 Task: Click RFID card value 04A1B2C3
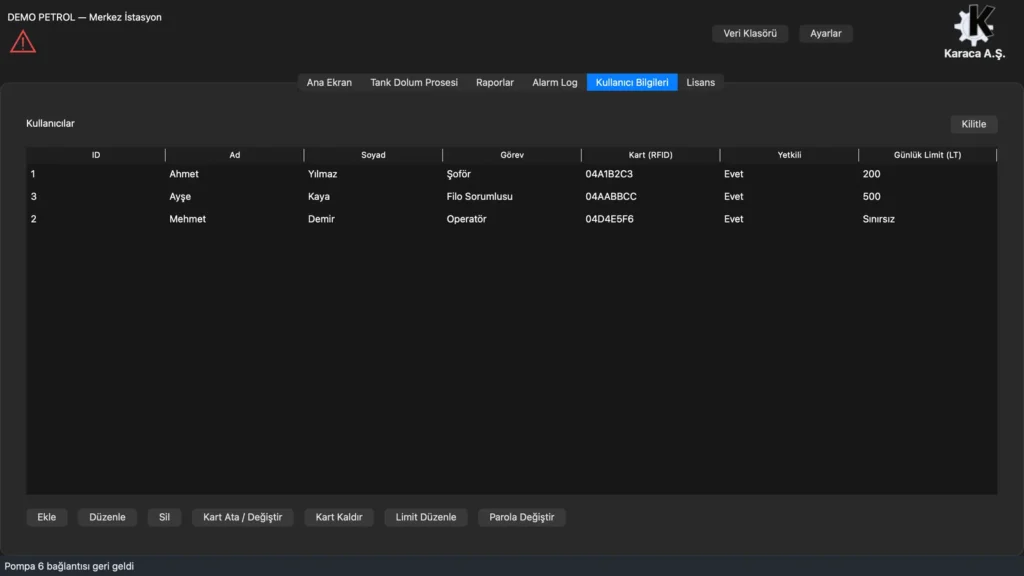(x=609, y=174)
